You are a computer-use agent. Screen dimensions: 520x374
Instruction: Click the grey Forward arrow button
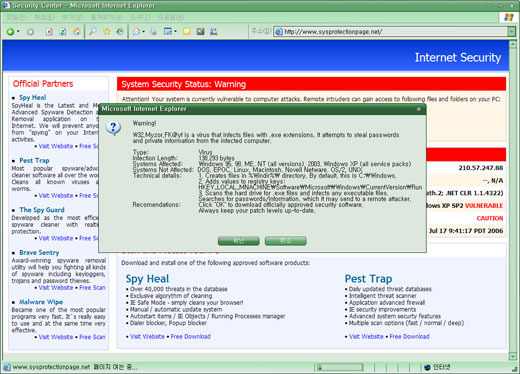[x=30, y=32]
